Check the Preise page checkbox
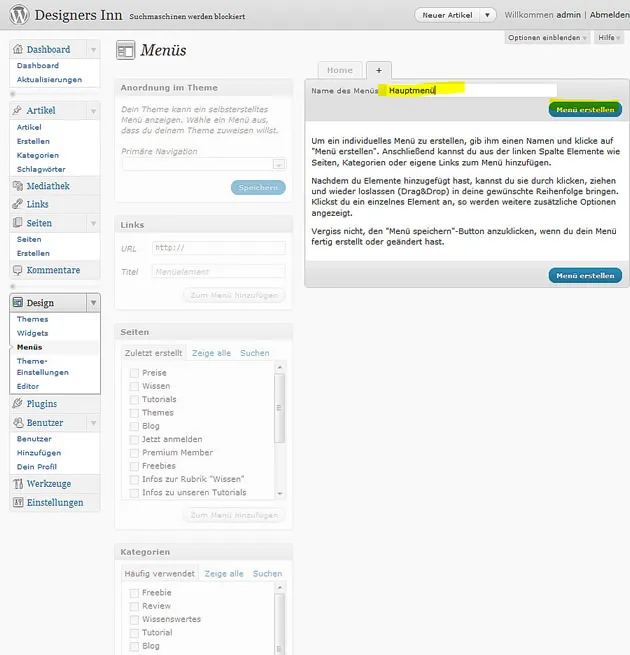 tap(134, 373)
